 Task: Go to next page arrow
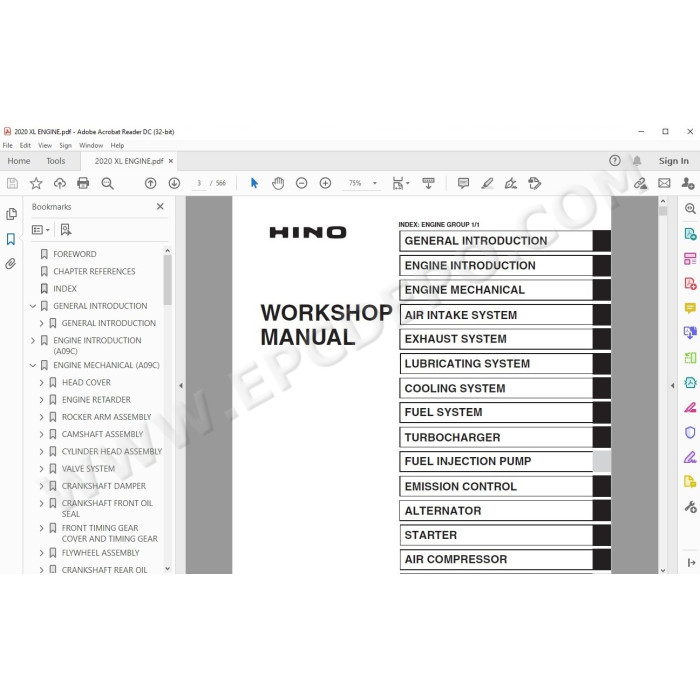pos(174,183)
